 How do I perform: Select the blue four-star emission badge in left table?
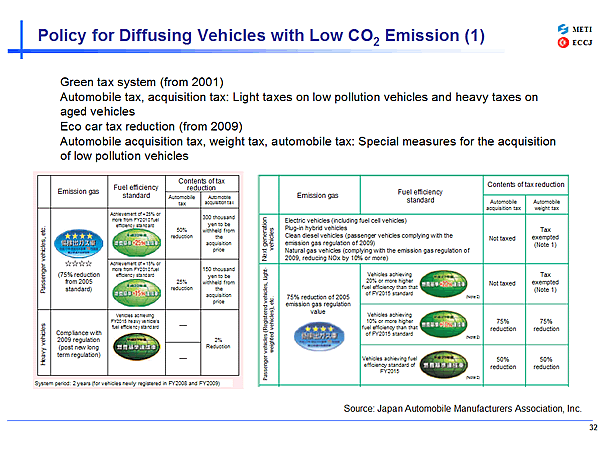coord(79,243)
